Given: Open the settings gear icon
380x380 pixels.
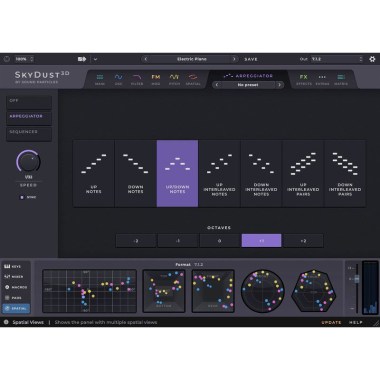Looking at the screenshot, I should tap(372, 59).
